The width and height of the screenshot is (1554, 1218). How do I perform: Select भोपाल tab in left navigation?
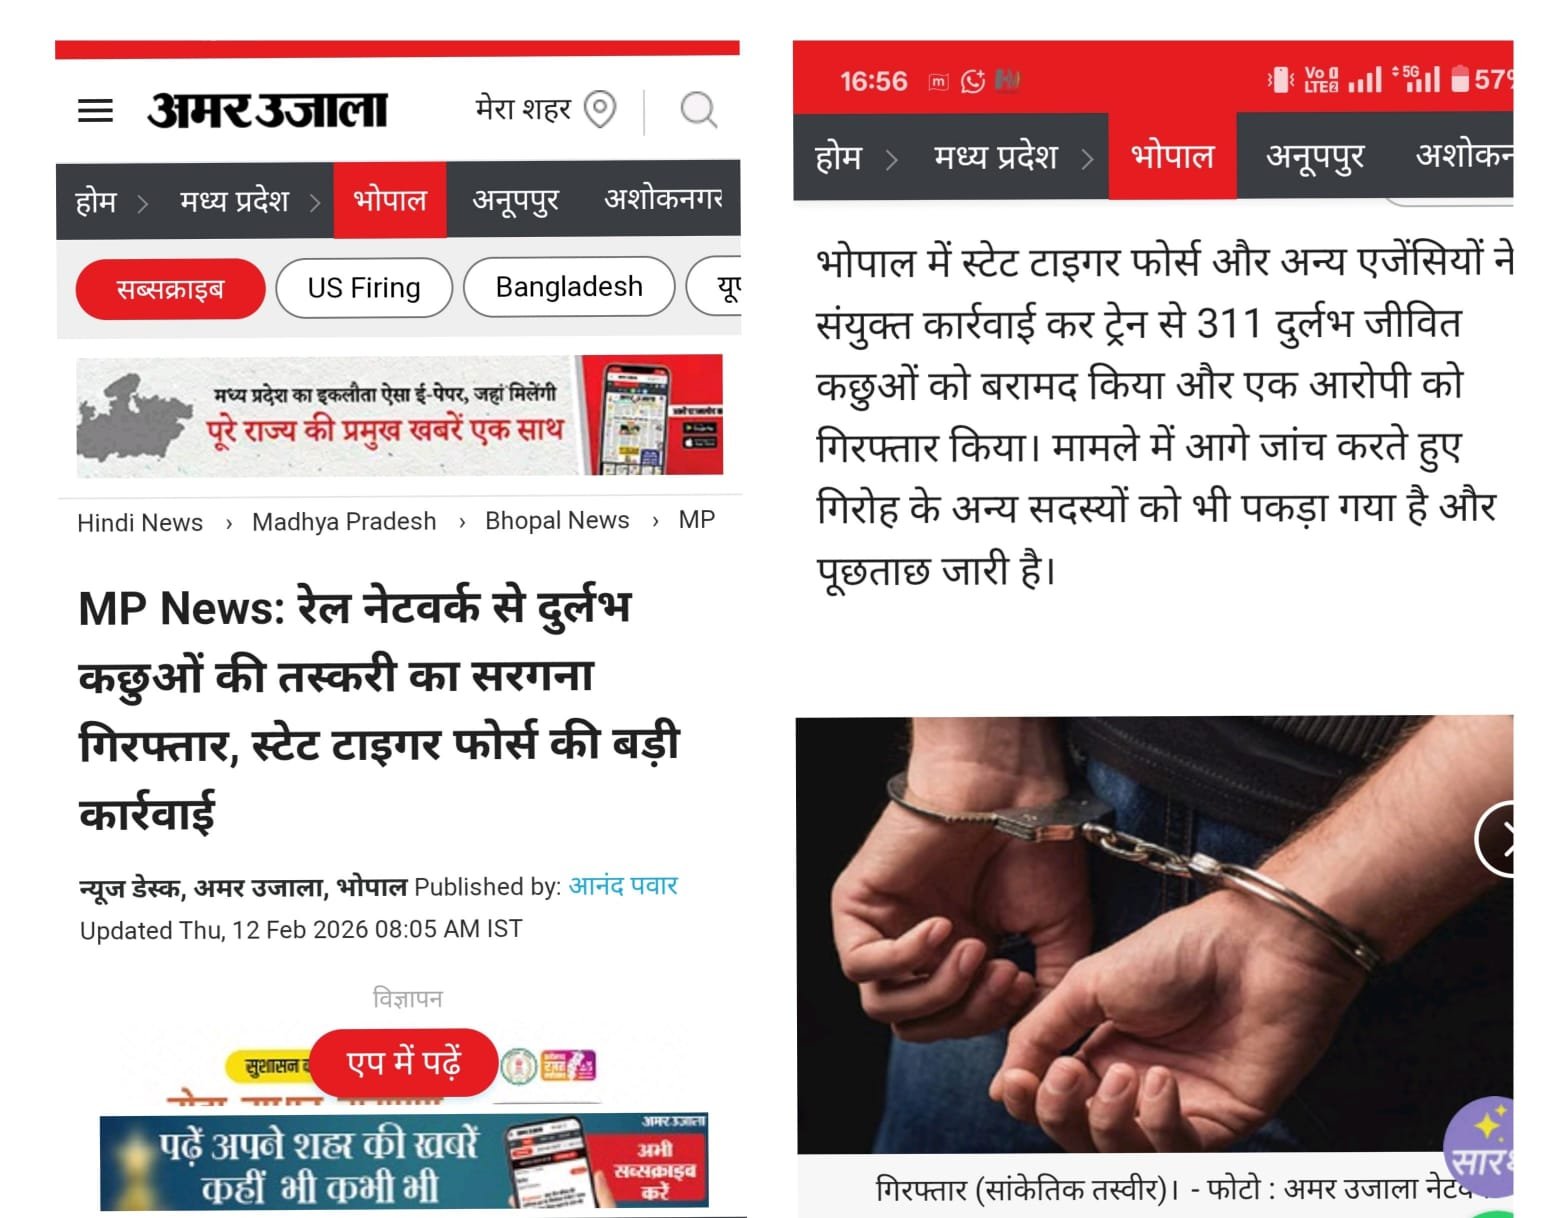pyautogui.click(x=390, y=200)
